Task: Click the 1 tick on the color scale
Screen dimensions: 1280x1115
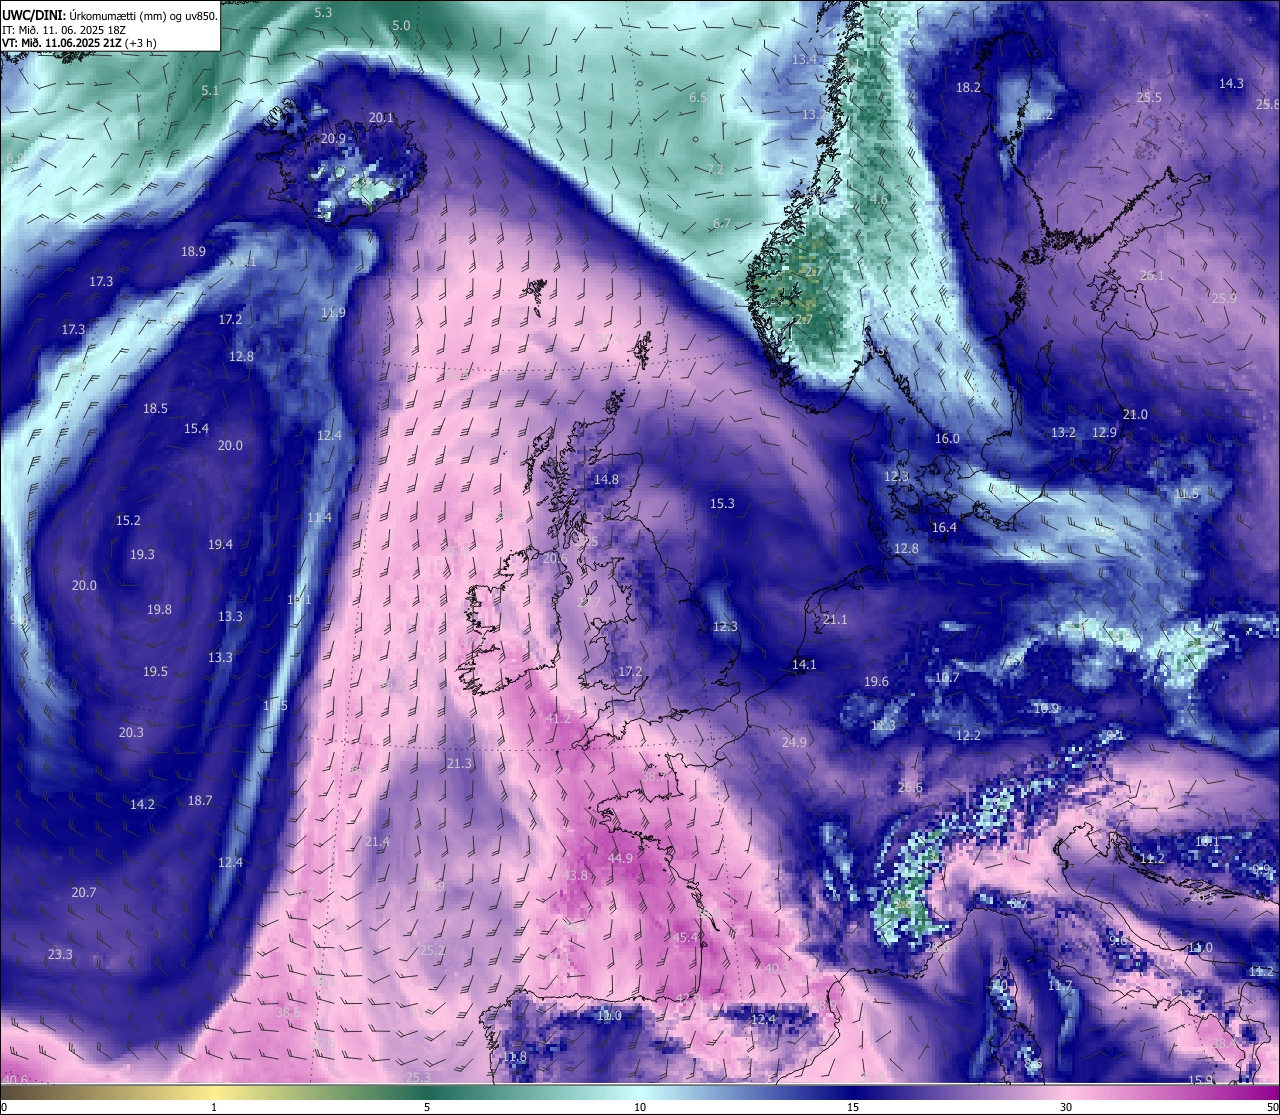Action: click(x=214, y=1107)
